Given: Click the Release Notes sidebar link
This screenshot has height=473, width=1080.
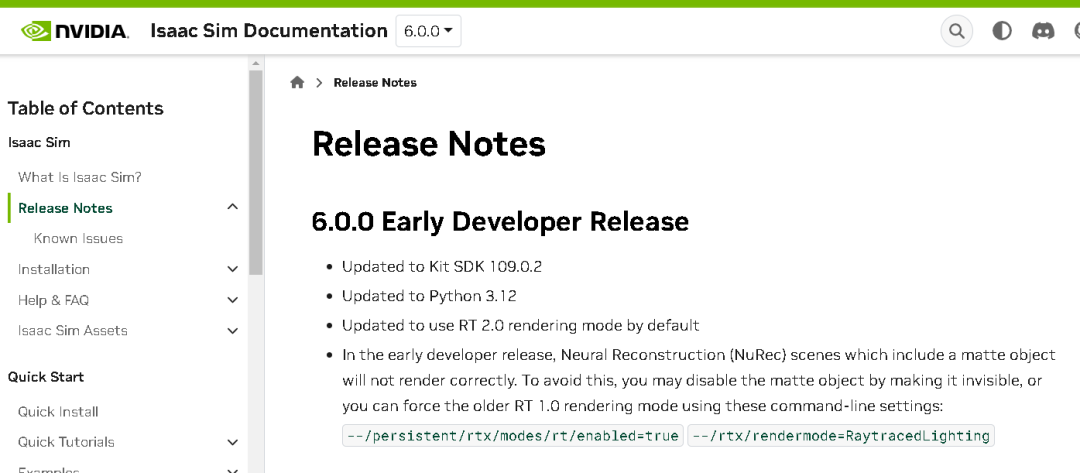Looking at the screenshot, I should tap(65, 208).
